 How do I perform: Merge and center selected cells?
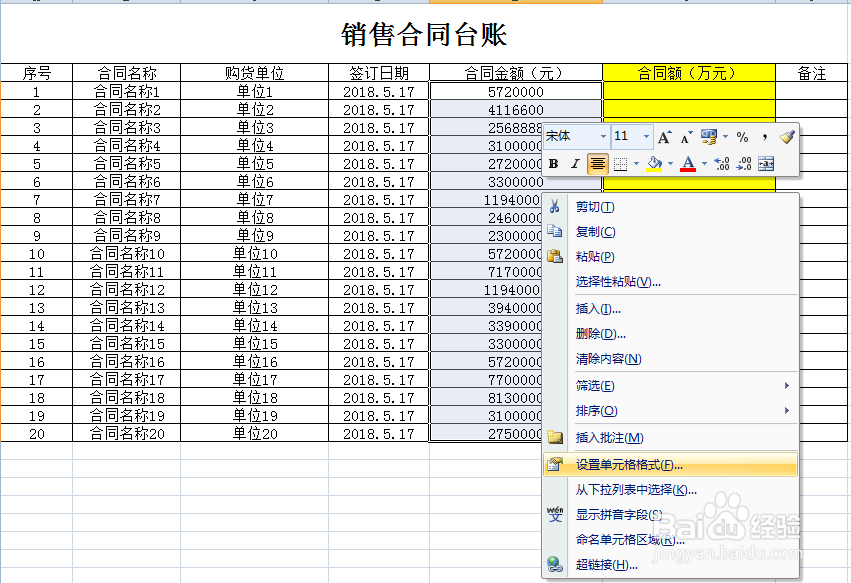pos(766,164)
